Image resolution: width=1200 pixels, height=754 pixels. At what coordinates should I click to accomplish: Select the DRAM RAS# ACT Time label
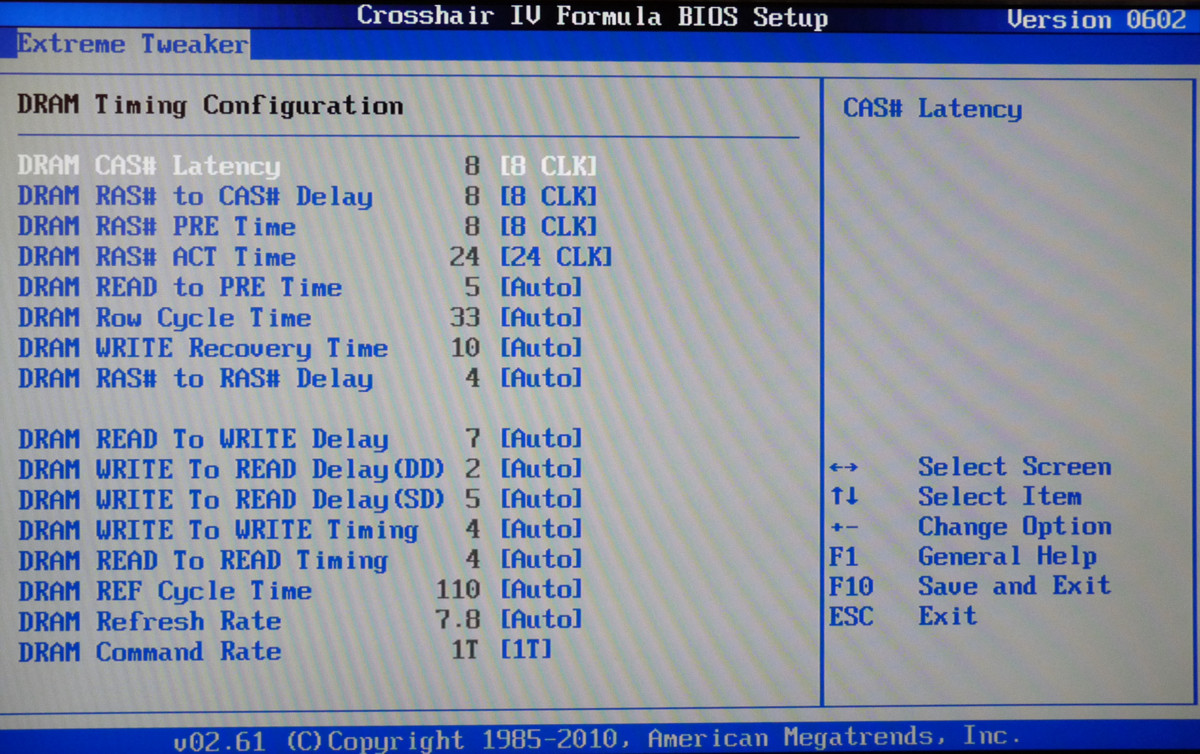157,257
